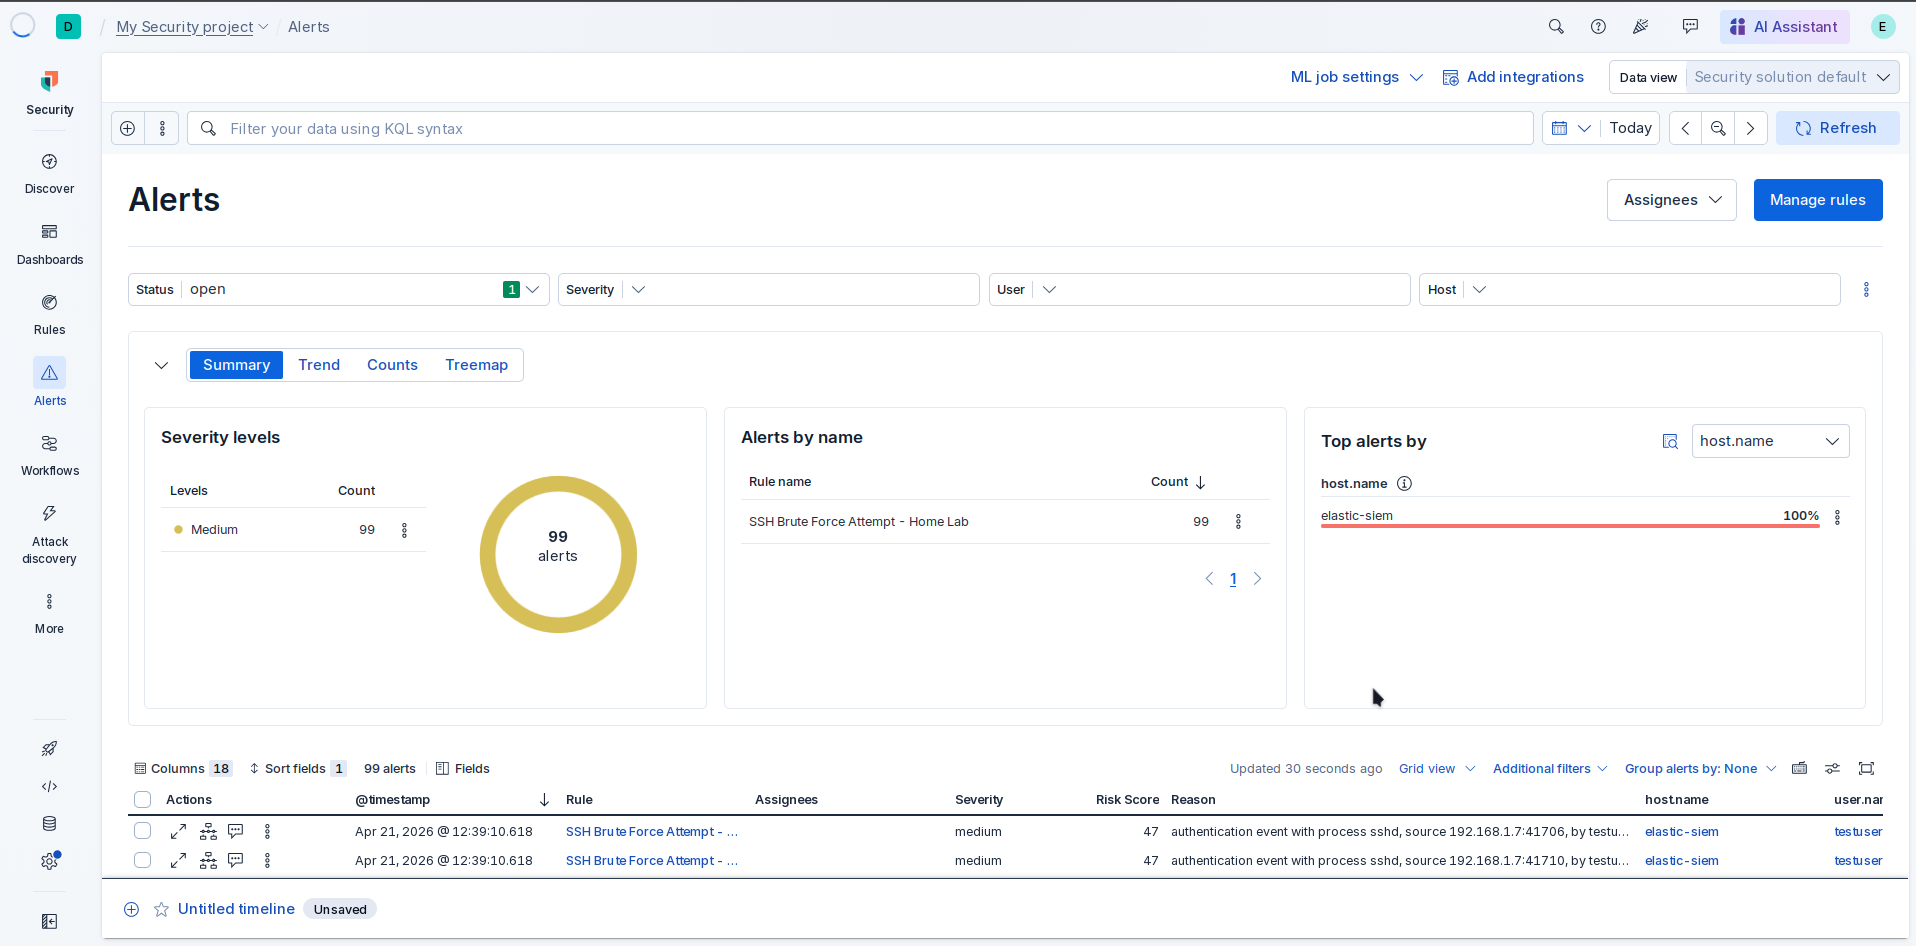This screenshot has width=1916, height=946.
Task: Star the Untitled timeline as favorite
Action: [161, 910]
